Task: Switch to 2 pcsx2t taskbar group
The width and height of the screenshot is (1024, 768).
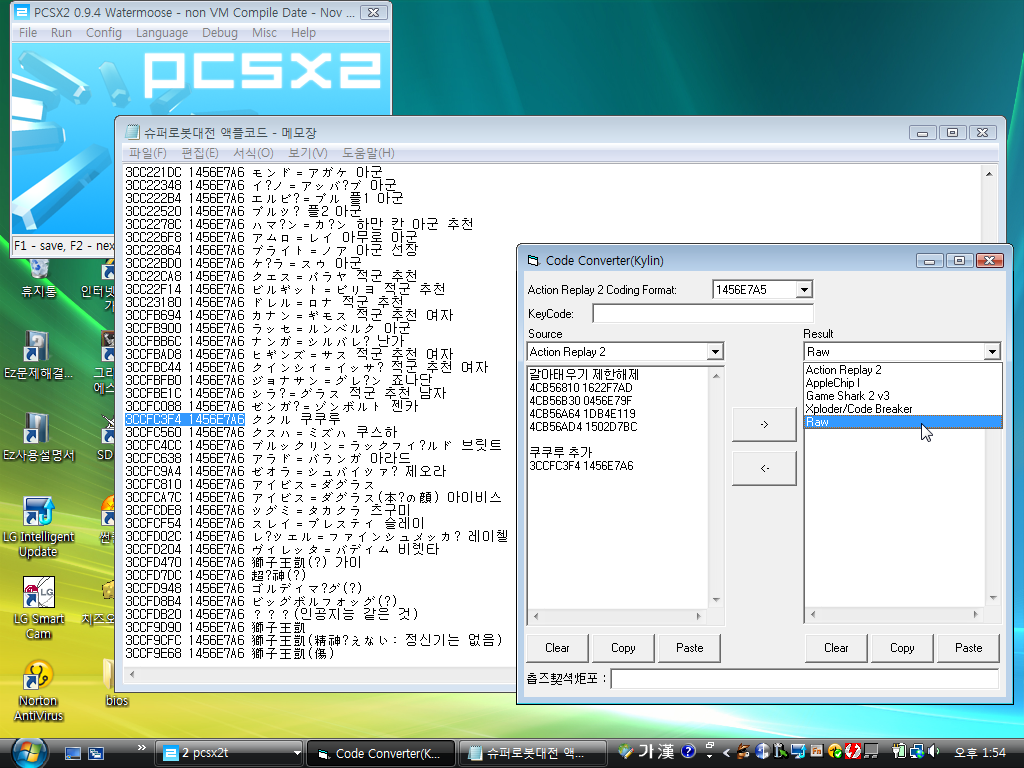Action: 229,753
